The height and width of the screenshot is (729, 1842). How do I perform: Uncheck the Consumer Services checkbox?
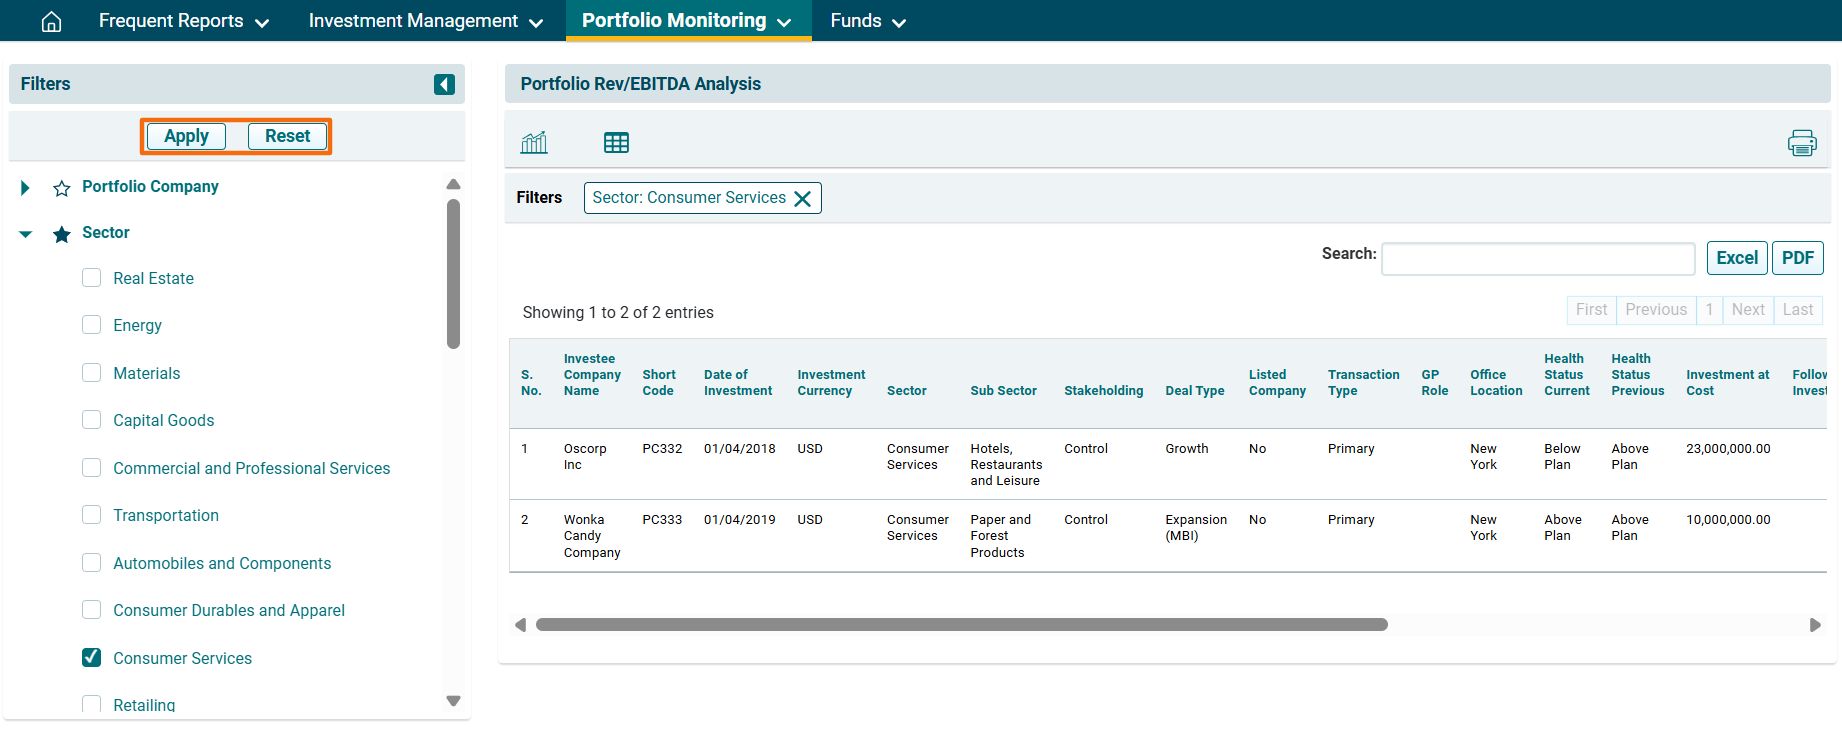pyautogui.click(x=92, y=658)
